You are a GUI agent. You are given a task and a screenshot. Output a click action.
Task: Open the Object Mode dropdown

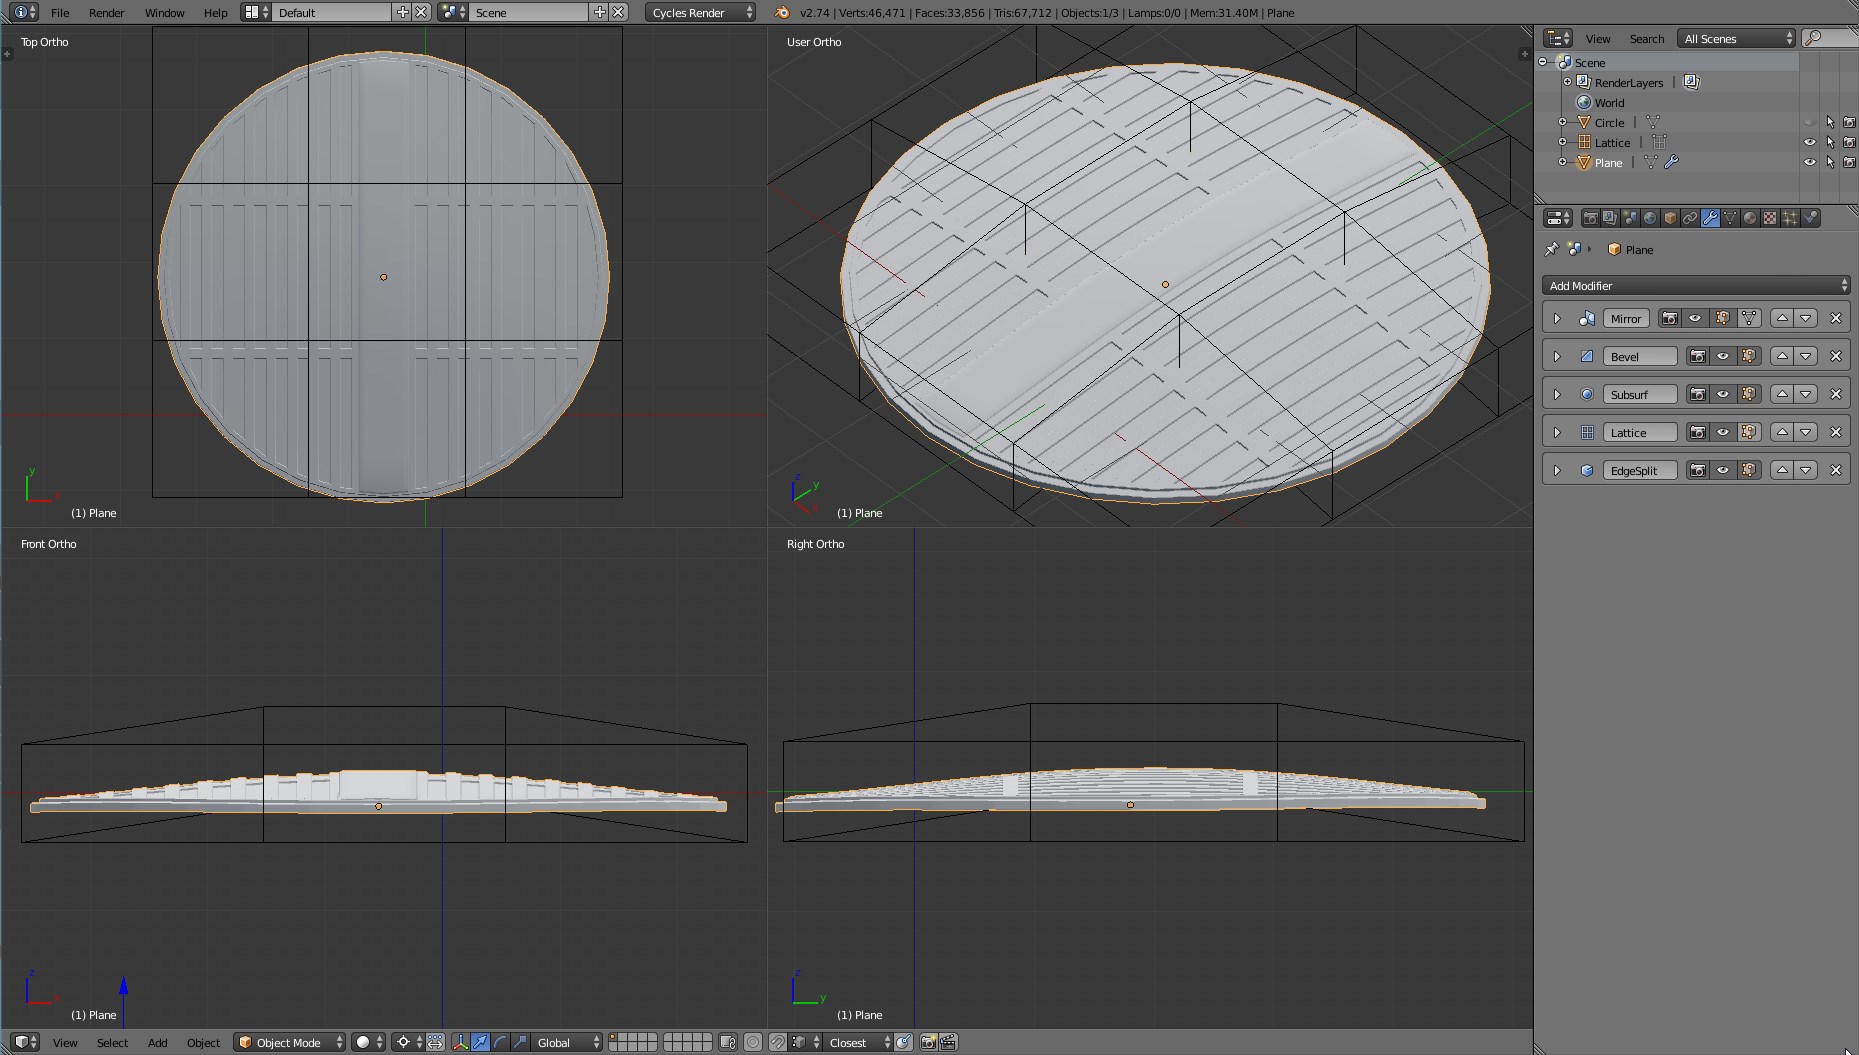289,1042
